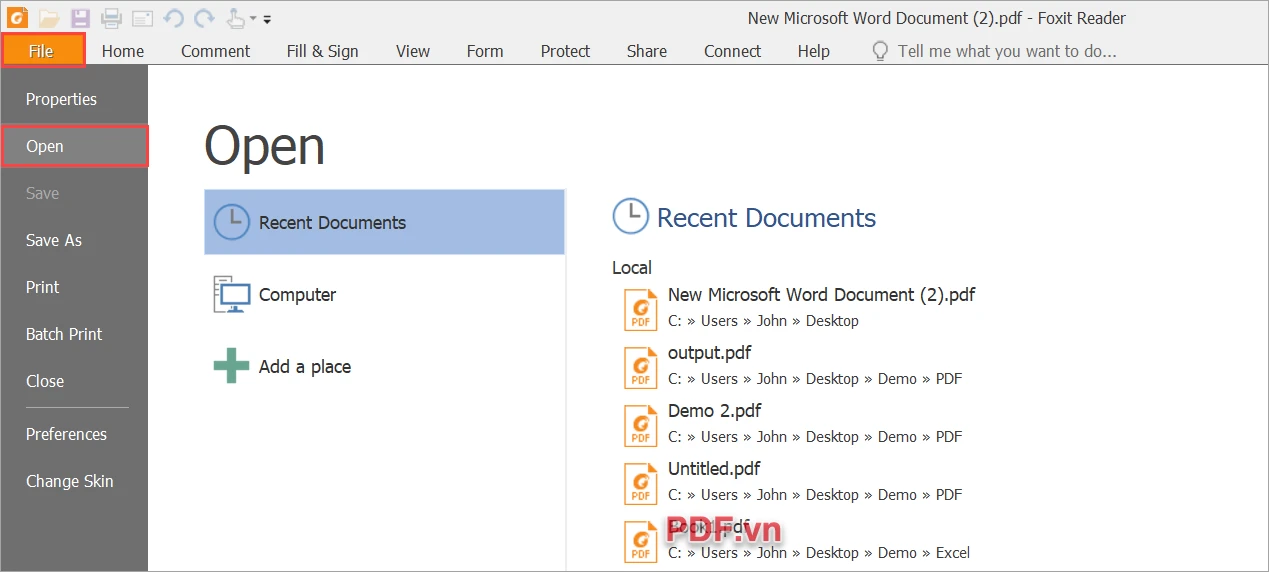
Task: Choose Batch Print in the File sidebar
Action: pyautogui.click(x=74, y=334)
